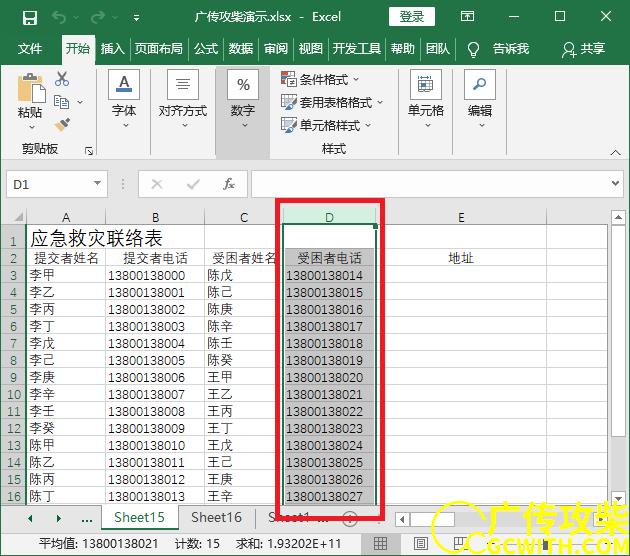Viewport: 630px width, 556px height.
Task: Open the 编辑 editing group
Action: point(480,99)
